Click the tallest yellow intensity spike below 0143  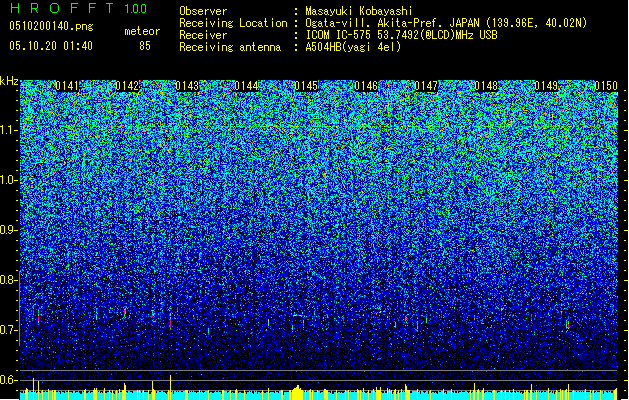171,386
